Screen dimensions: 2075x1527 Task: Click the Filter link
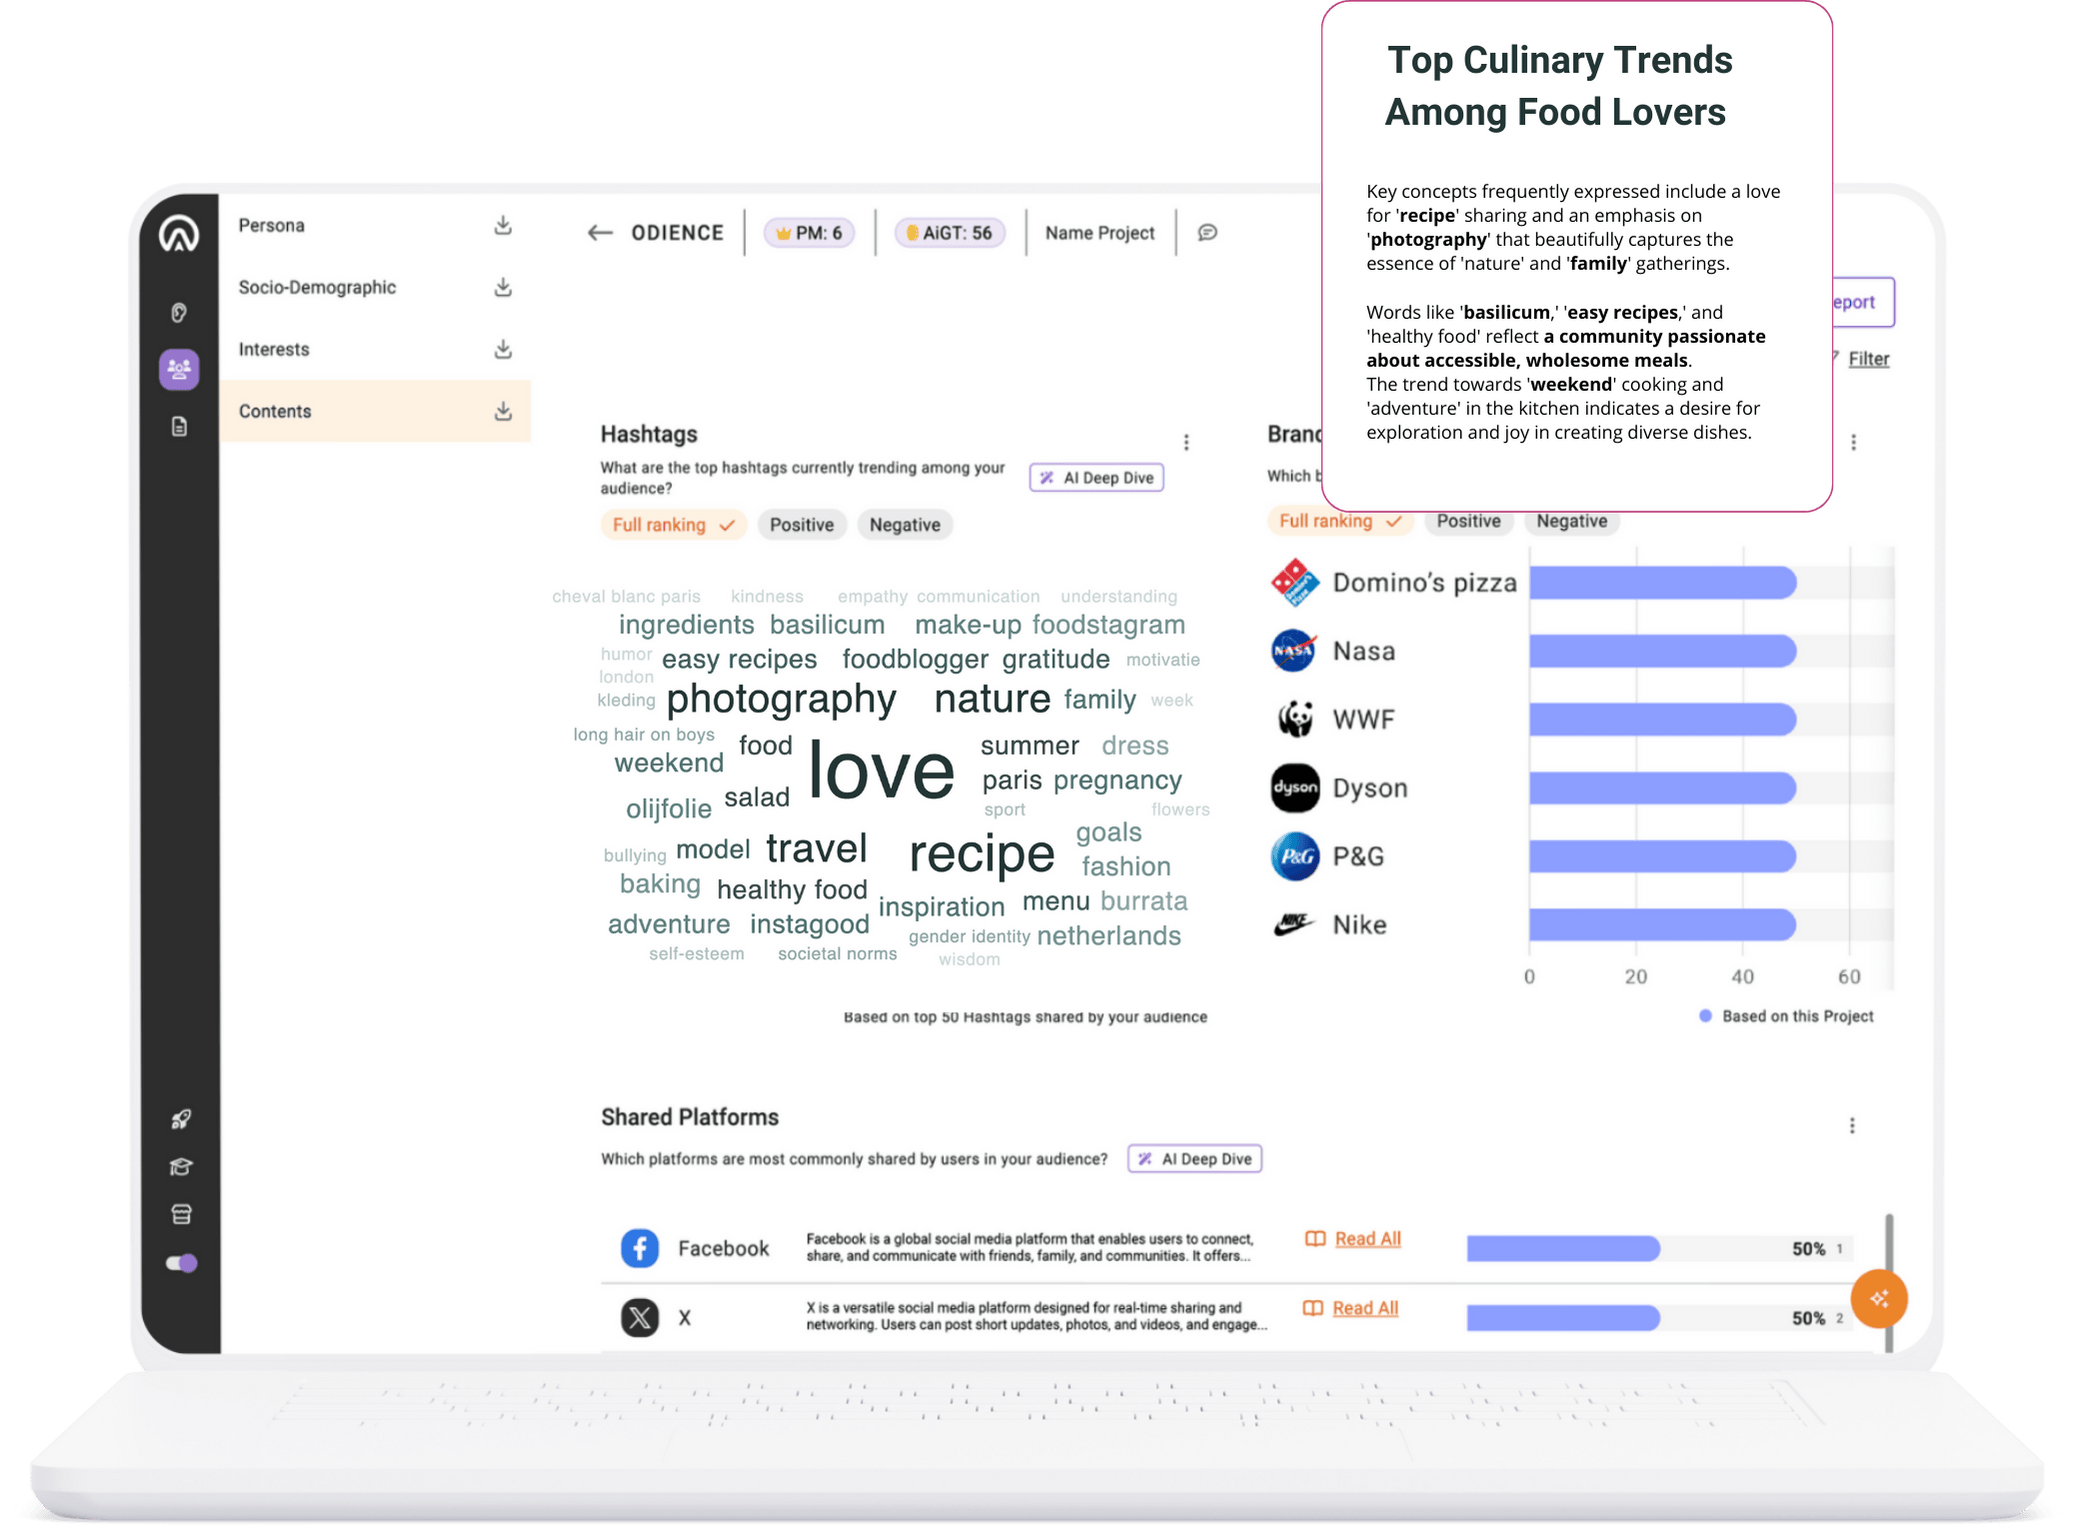[x=1868, y=359]
